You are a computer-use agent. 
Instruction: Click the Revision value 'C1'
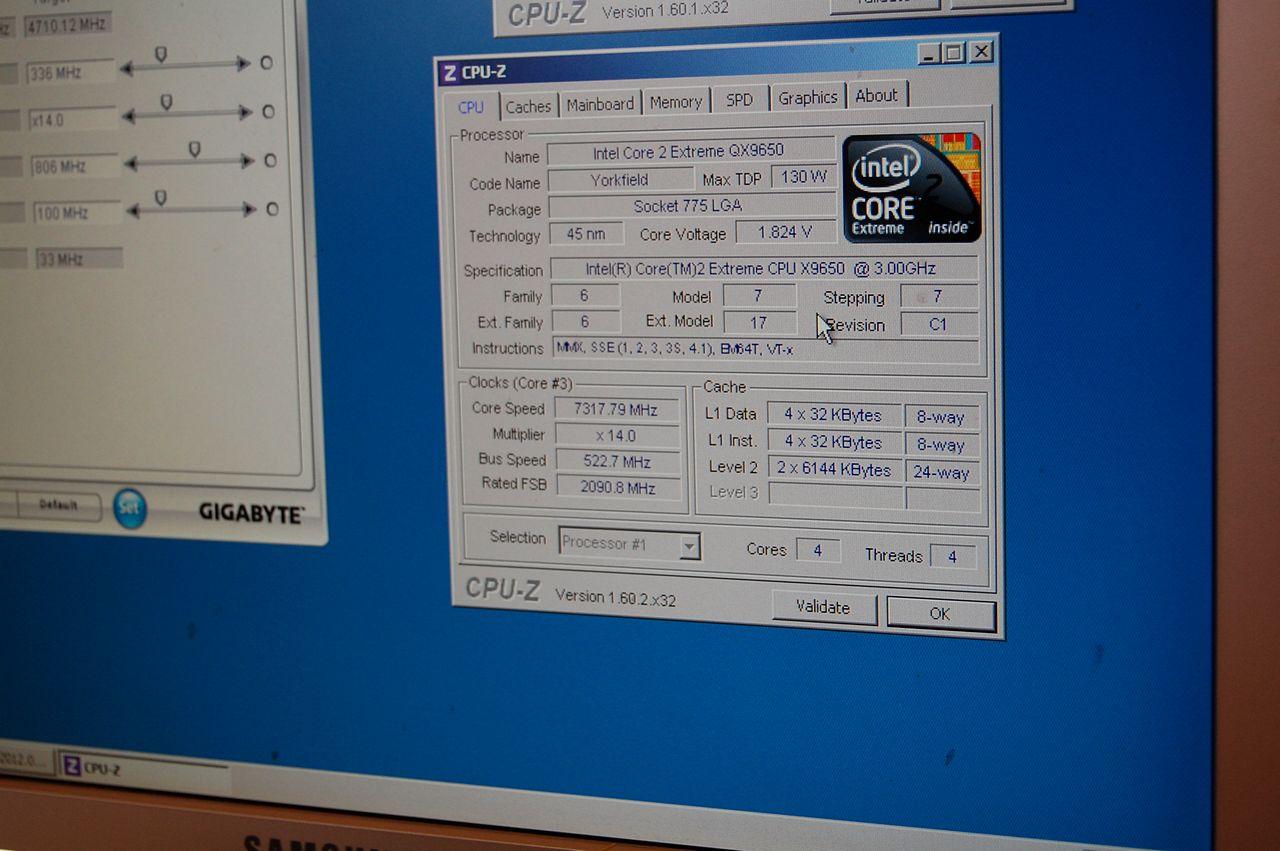[938, 324]
